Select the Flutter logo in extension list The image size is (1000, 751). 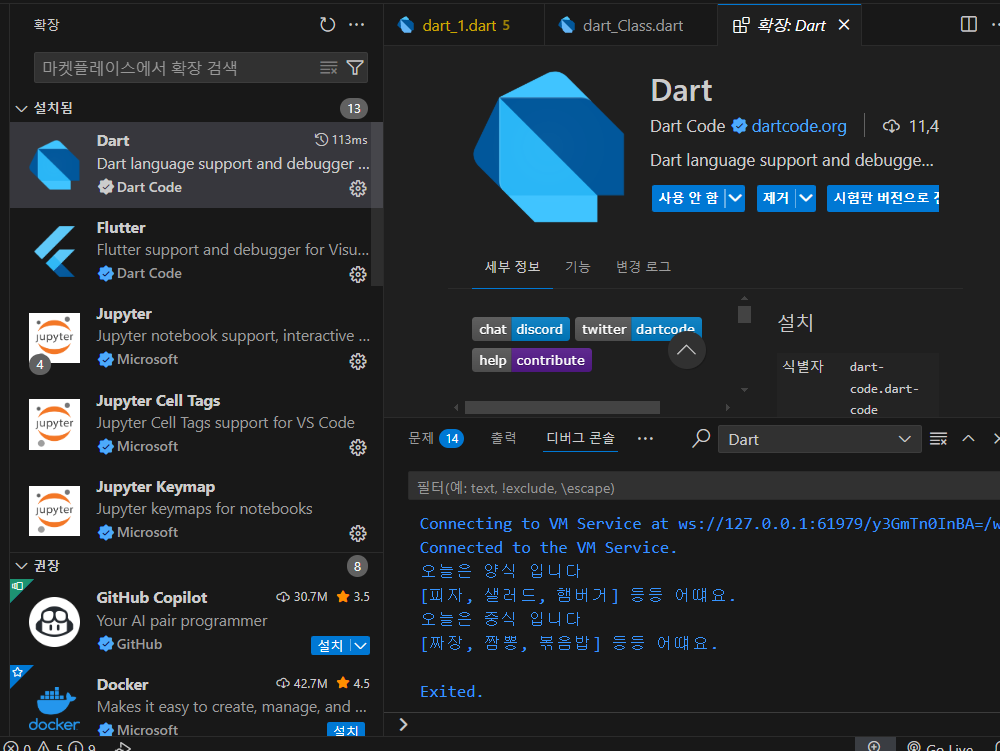coord(54,251)
